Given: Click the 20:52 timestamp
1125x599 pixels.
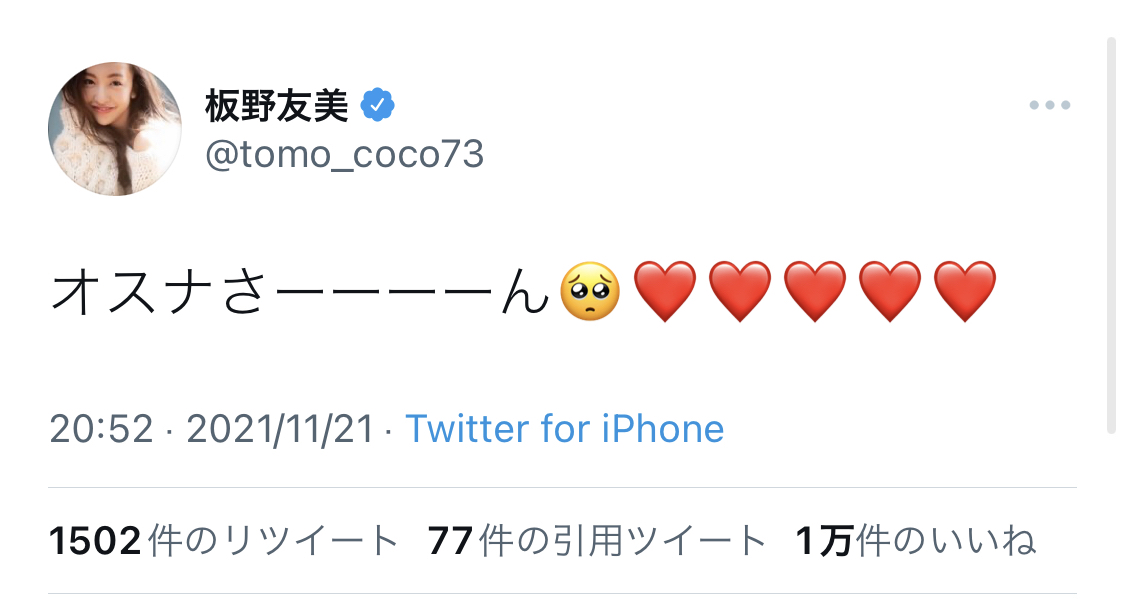Looking at the screenshot, I should click(x=101, y=429).
